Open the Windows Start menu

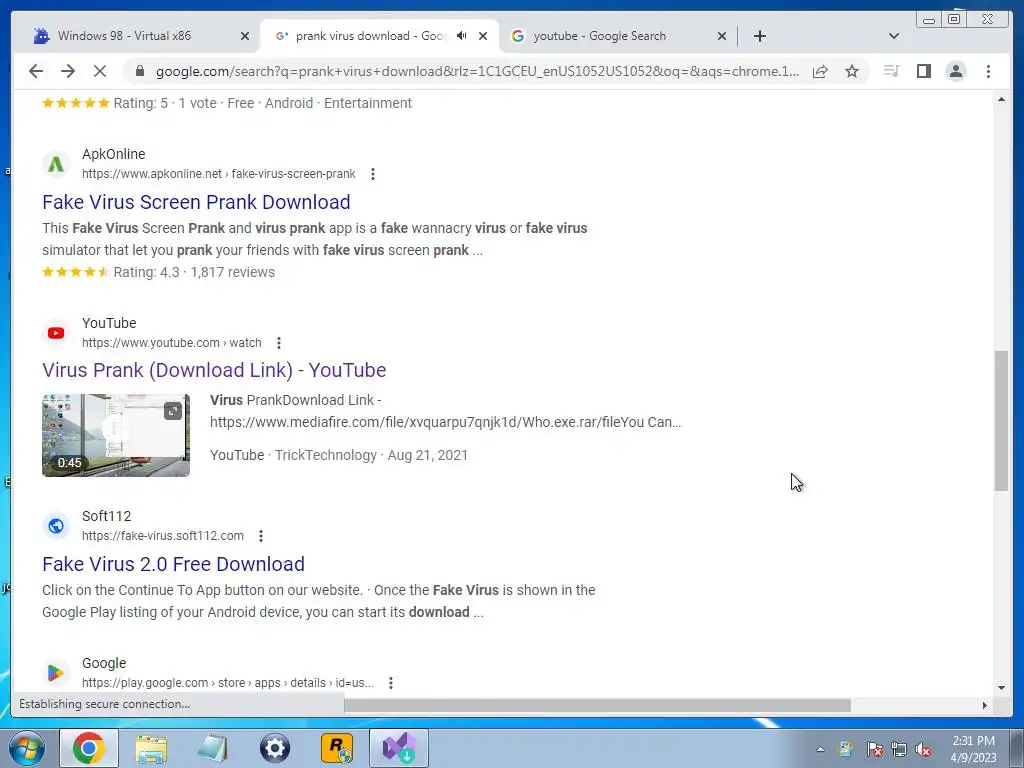point(27,748)
